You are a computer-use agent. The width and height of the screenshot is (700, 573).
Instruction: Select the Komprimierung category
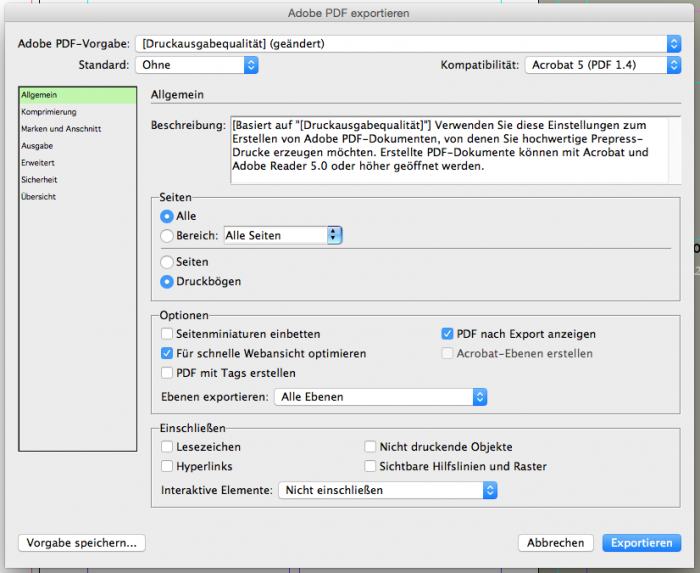tap(78, 112)
